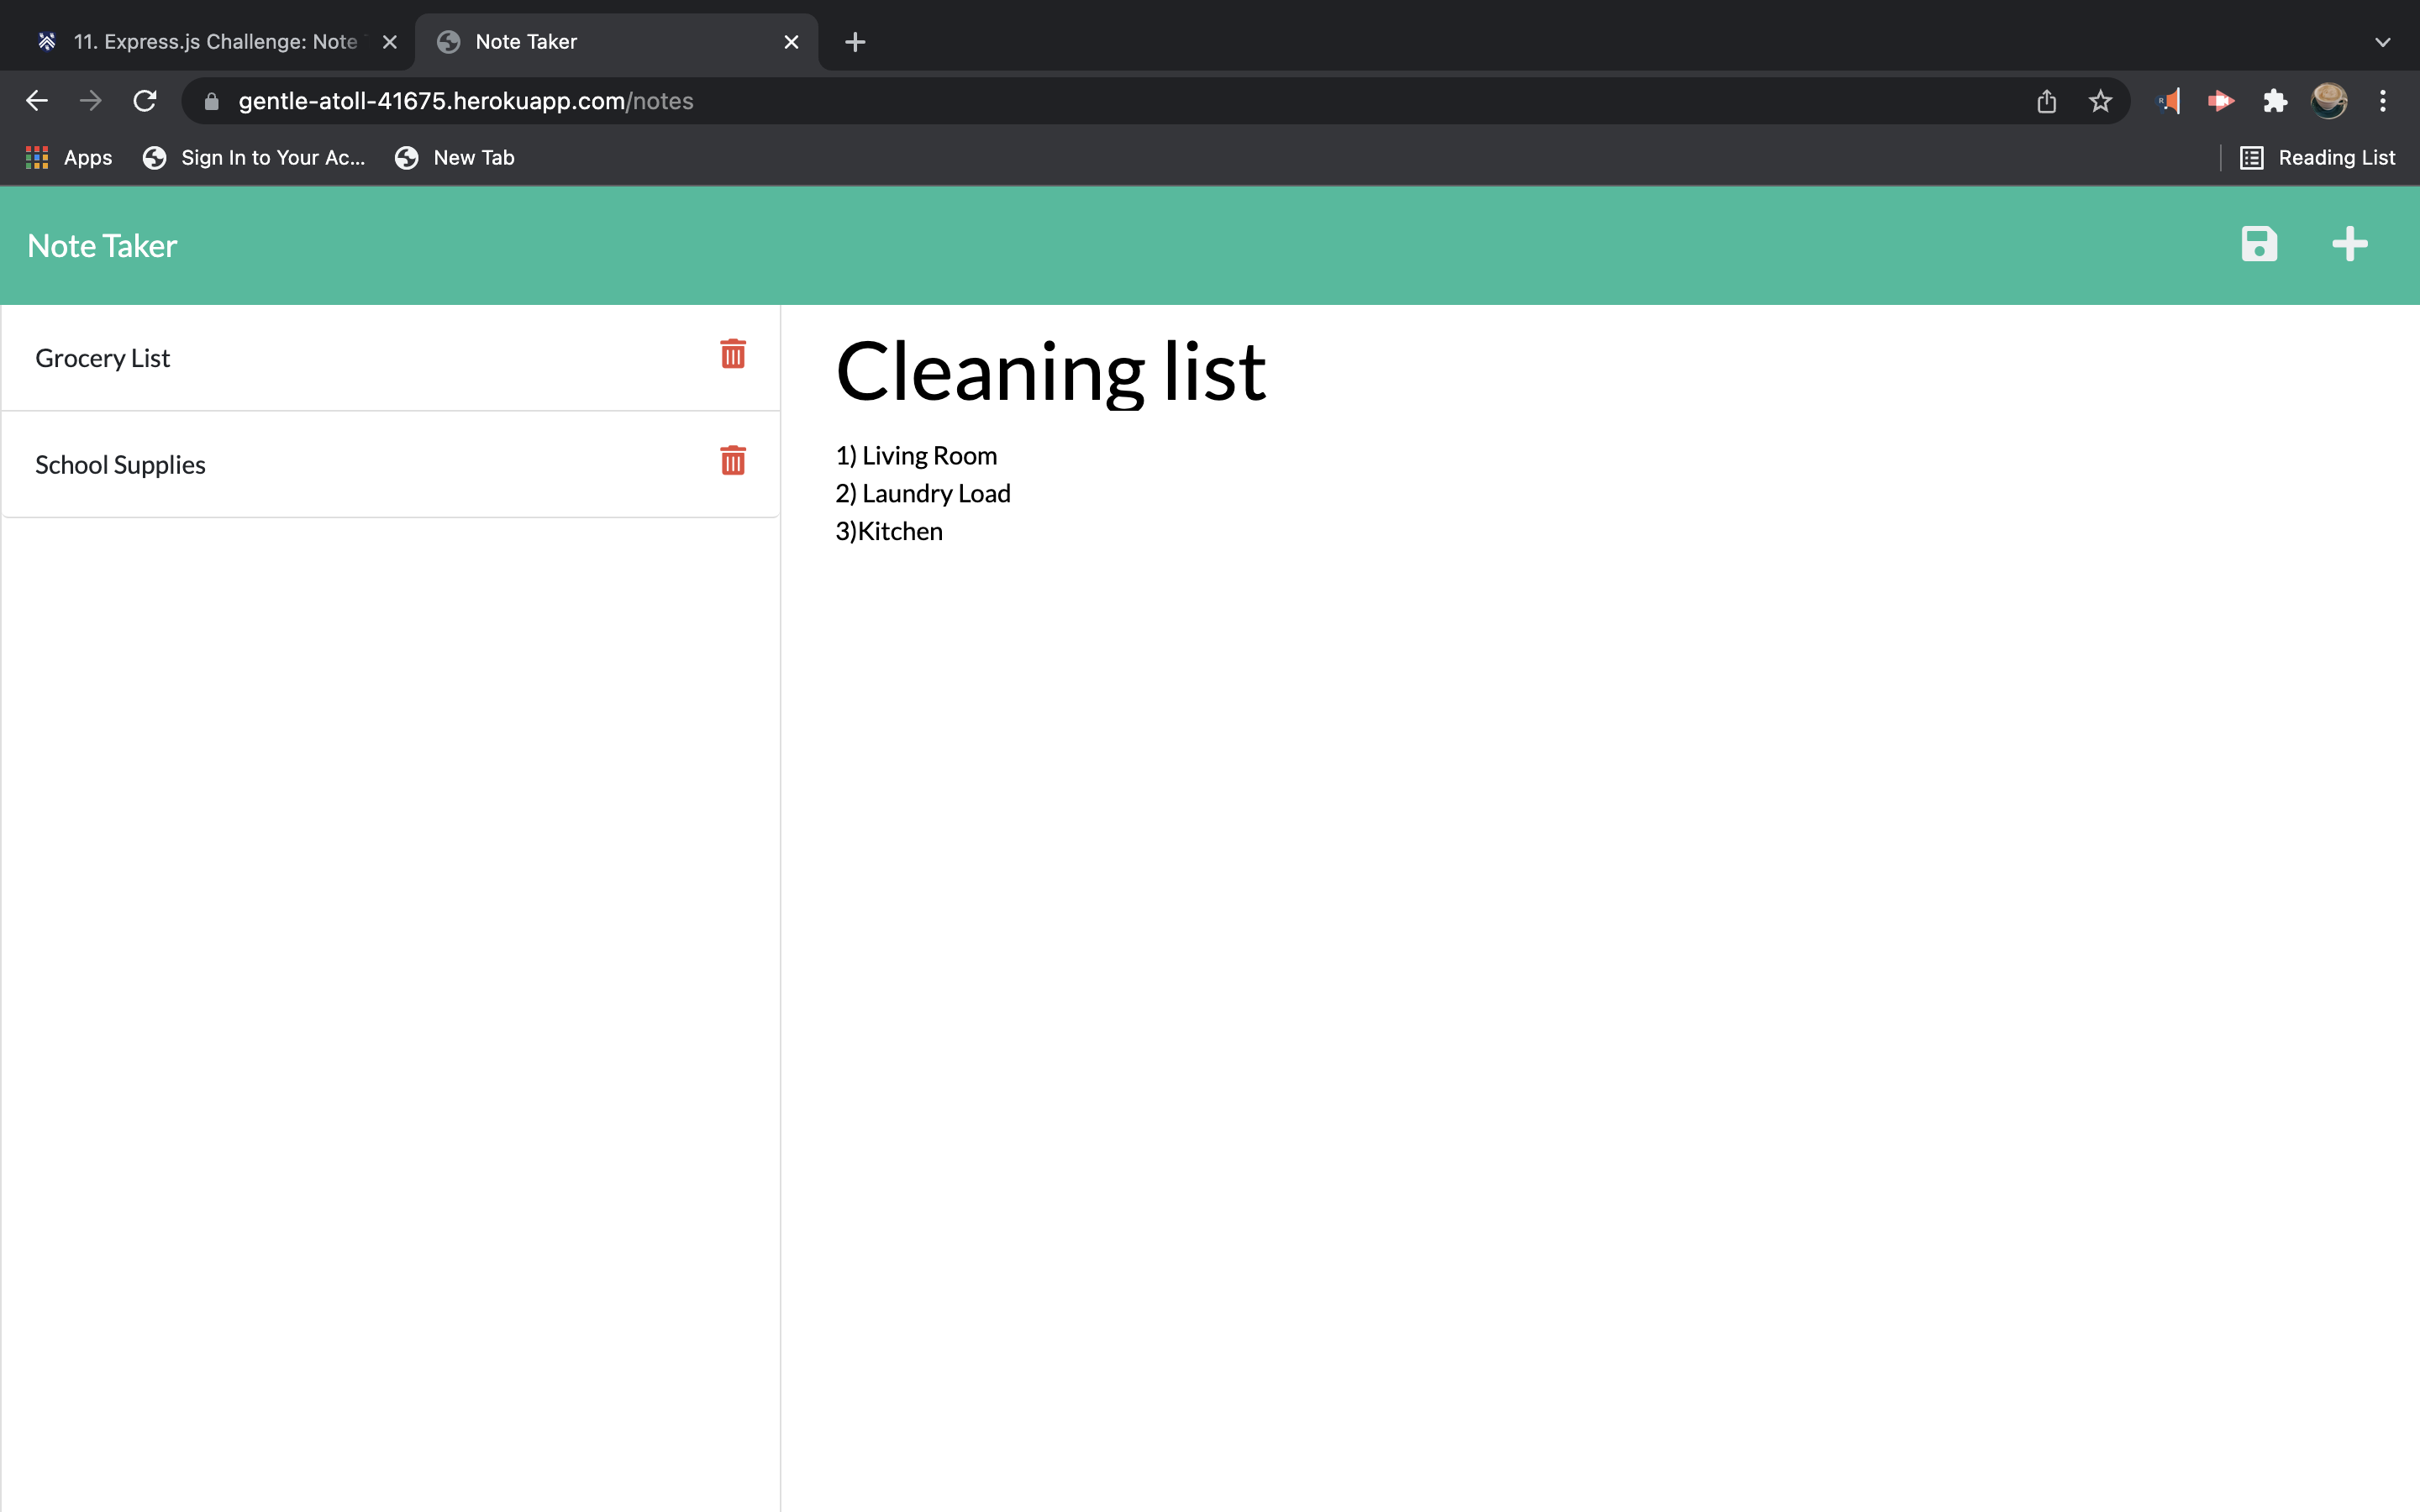Select the Grocery List note
The height and width of the screenshot is (1512, 2420).
(x=103, y=358)
